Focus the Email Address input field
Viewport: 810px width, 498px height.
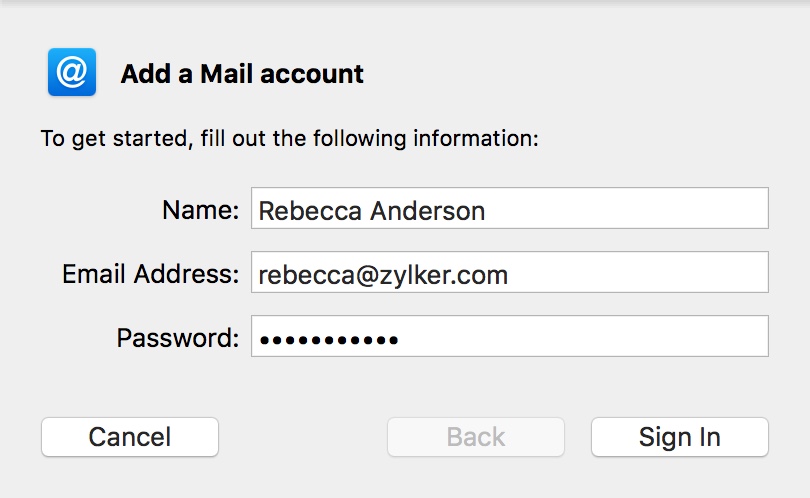click(509, 273)
